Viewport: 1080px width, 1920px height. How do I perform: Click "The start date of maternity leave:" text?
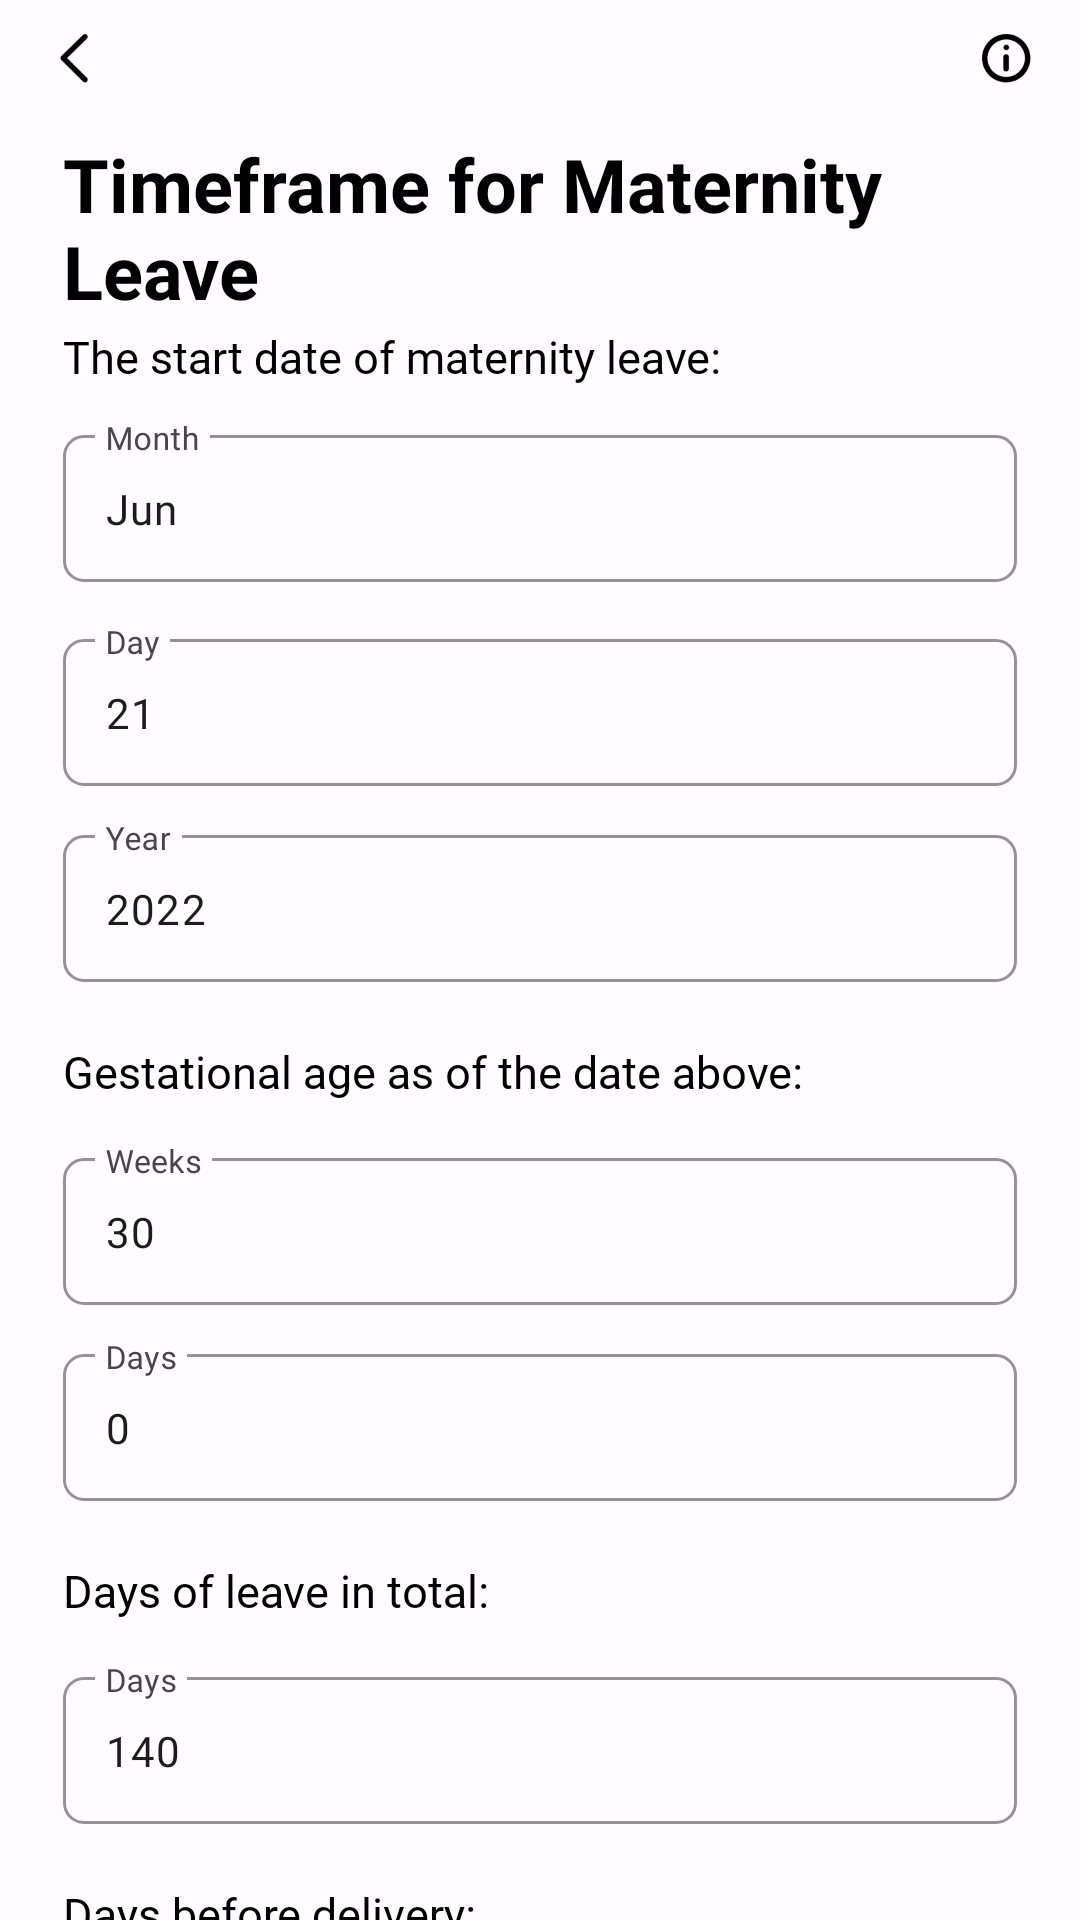pyautogui.click(x=392, y=358)
